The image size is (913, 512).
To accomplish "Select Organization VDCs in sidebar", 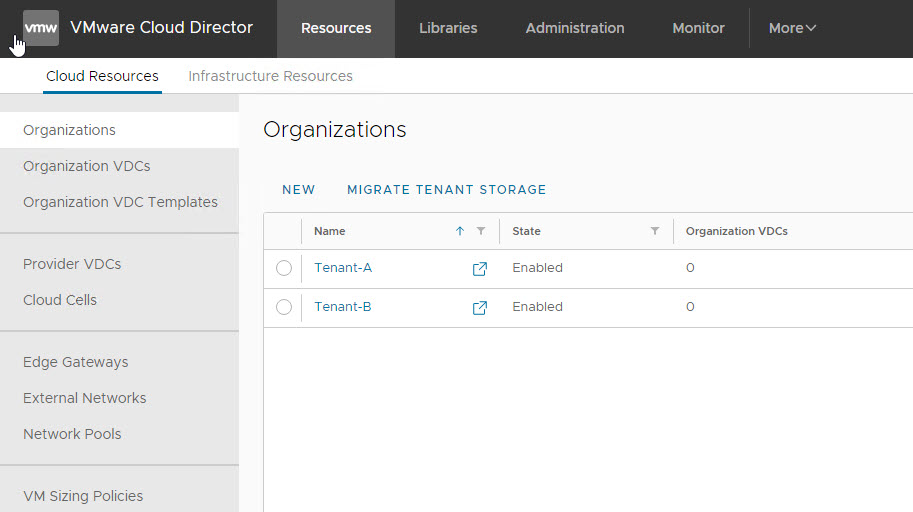I will [x=87, y=166].
